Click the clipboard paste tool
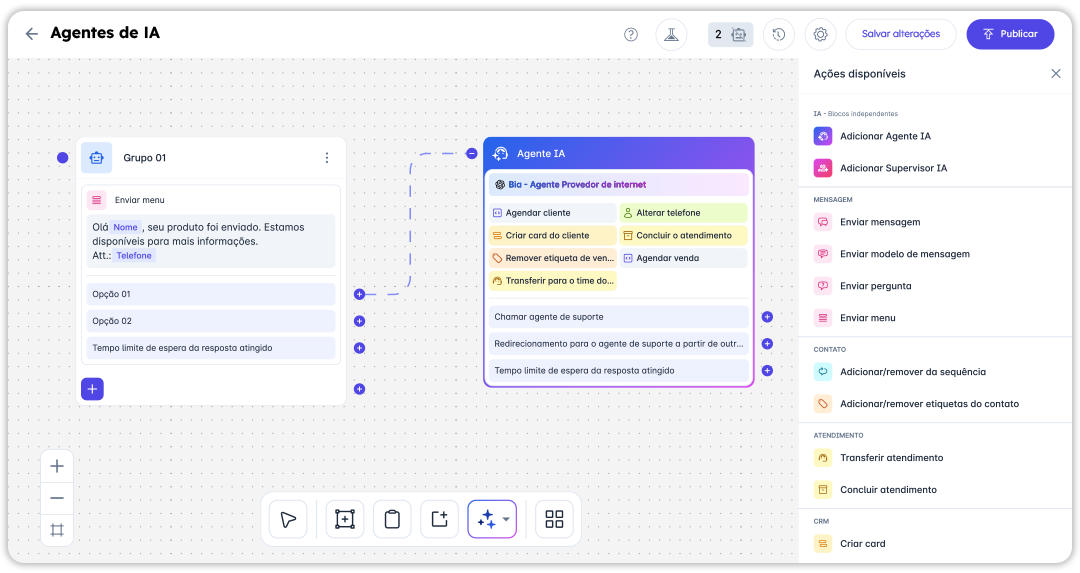 392,519
